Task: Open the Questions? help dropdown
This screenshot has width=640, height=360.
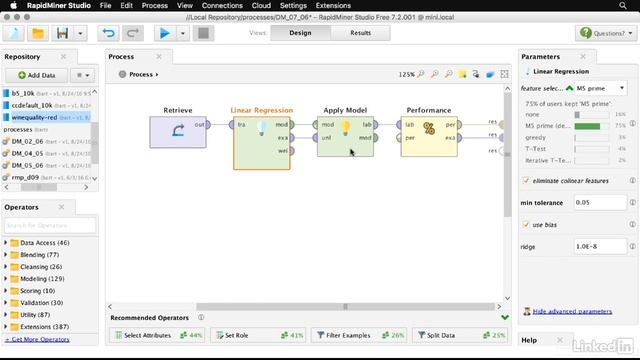Action: [x=606, y=33]
